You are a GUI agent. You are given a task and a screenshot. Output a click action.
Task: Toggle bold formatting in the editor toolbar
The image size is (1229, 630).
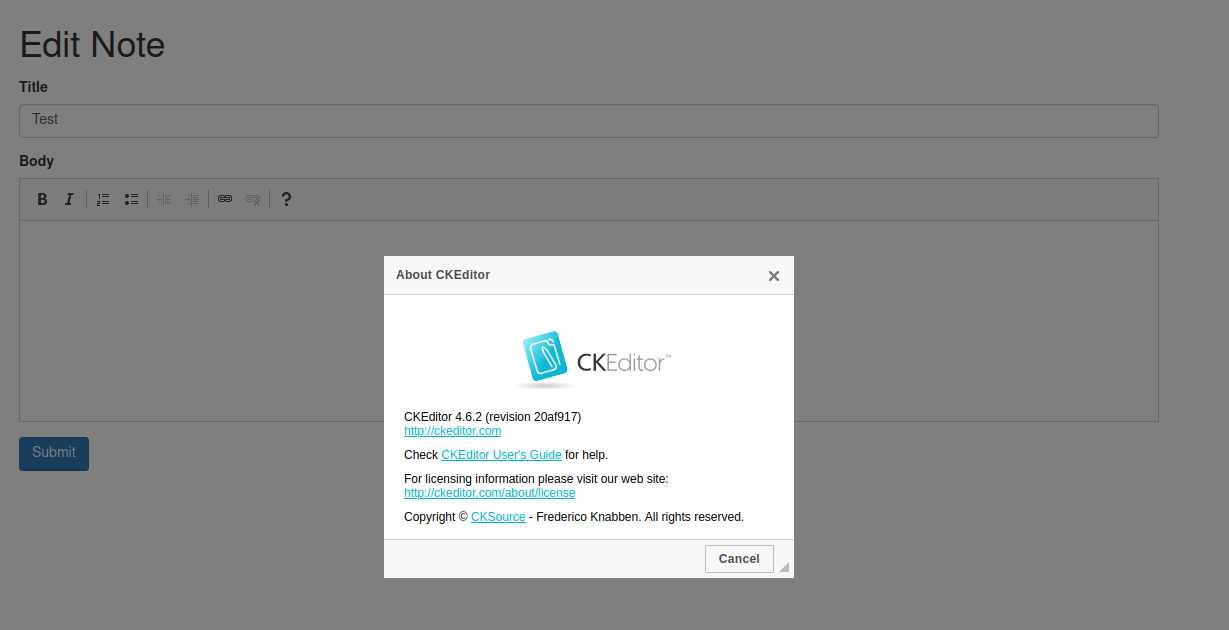[42, 199]
